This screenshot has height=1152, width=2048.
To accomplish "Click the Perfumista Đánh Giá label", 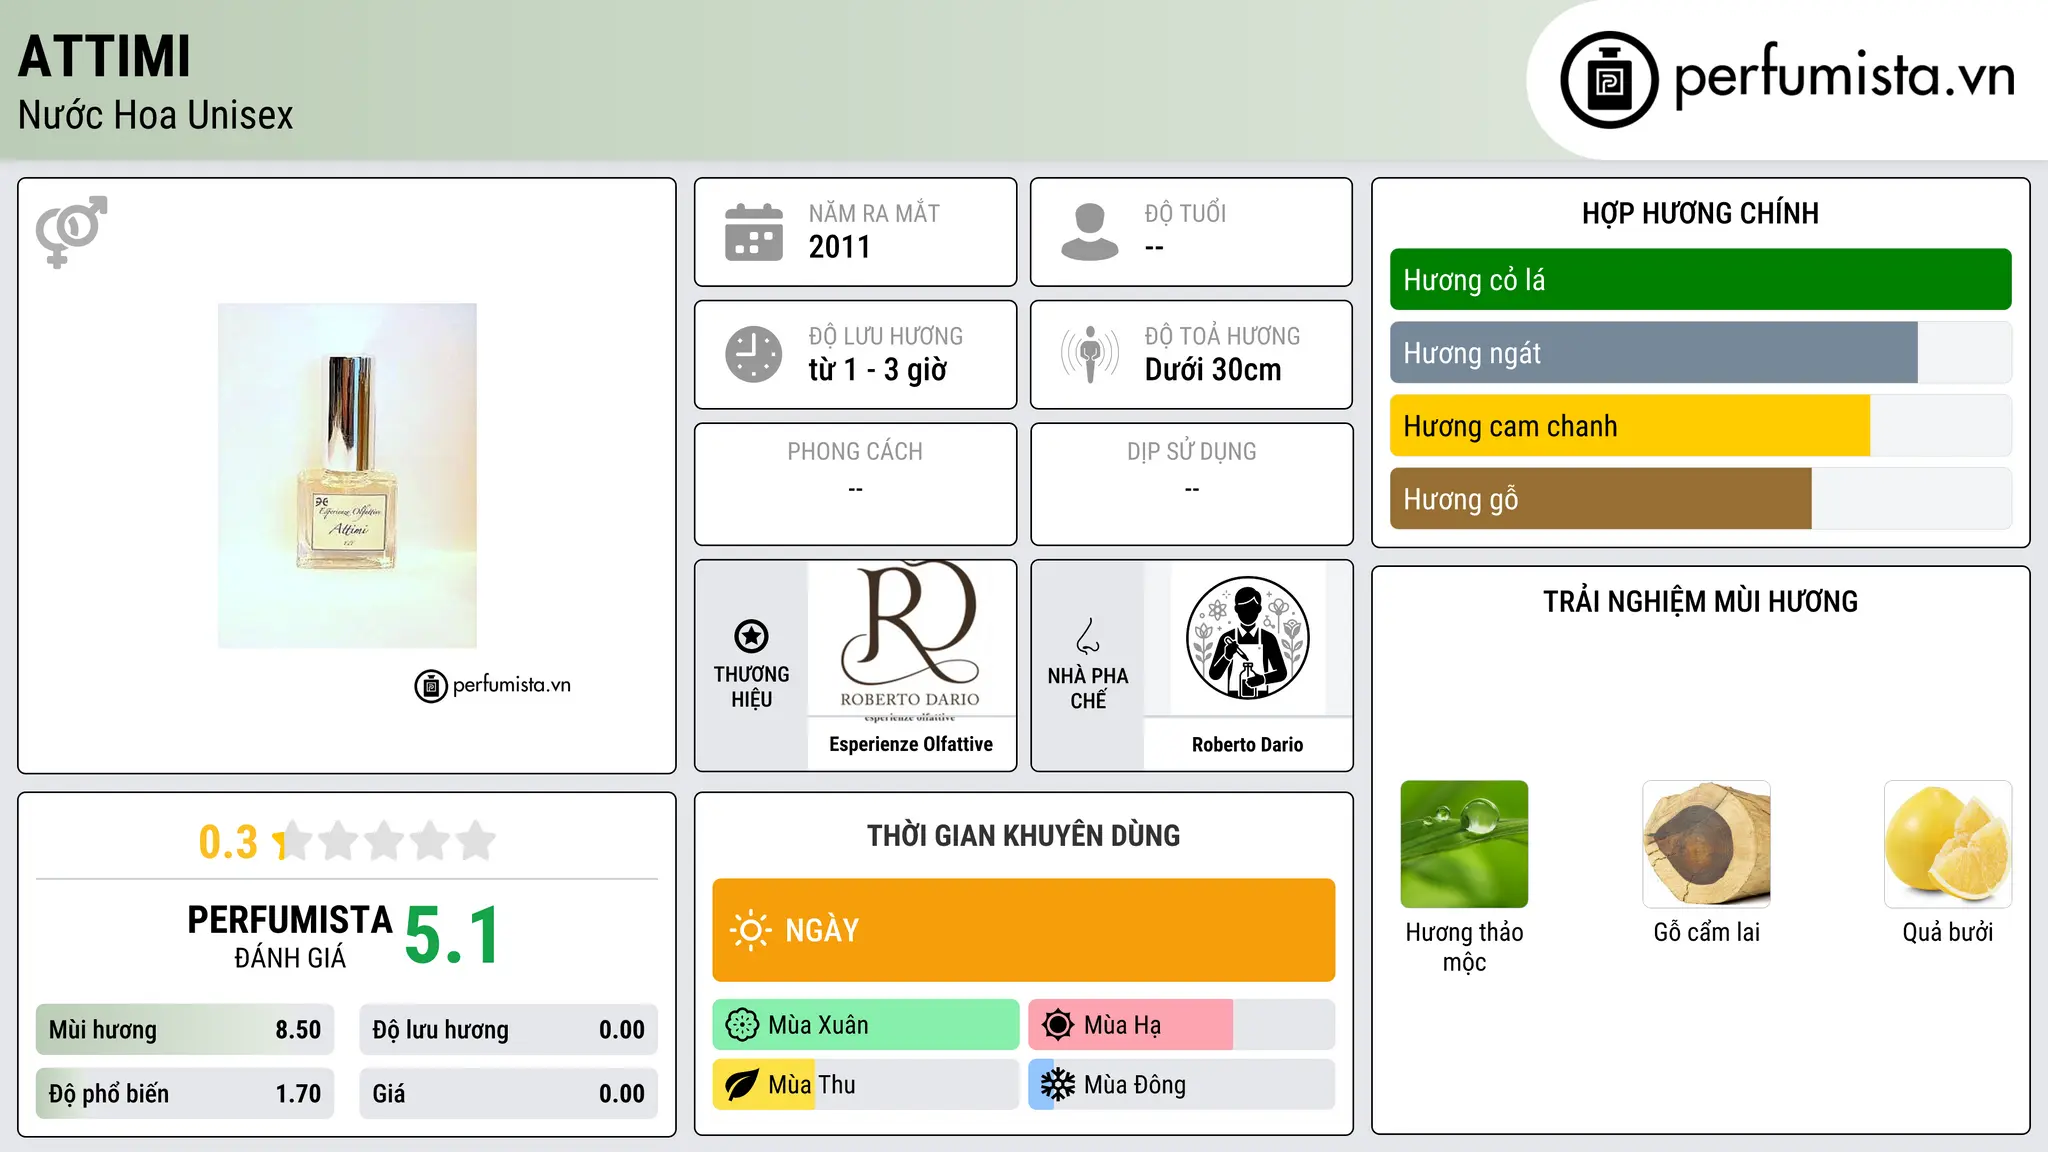I will (290, 936).
